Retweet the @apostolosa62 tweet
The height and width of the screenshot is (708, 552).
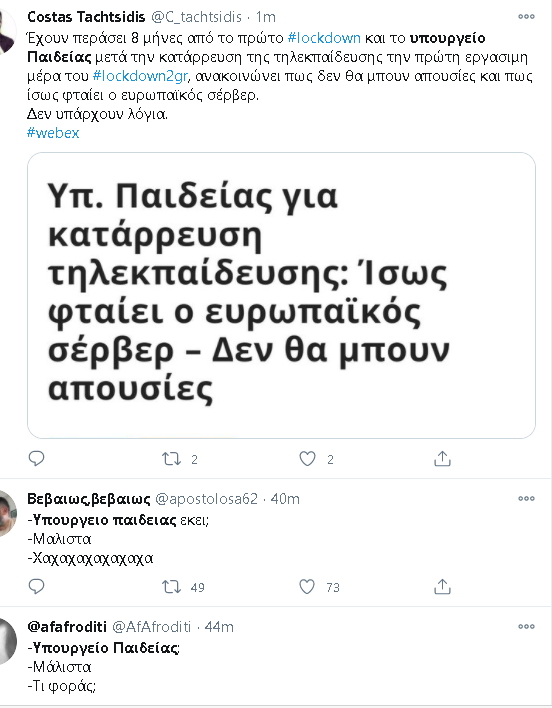(x=172, y=587)
